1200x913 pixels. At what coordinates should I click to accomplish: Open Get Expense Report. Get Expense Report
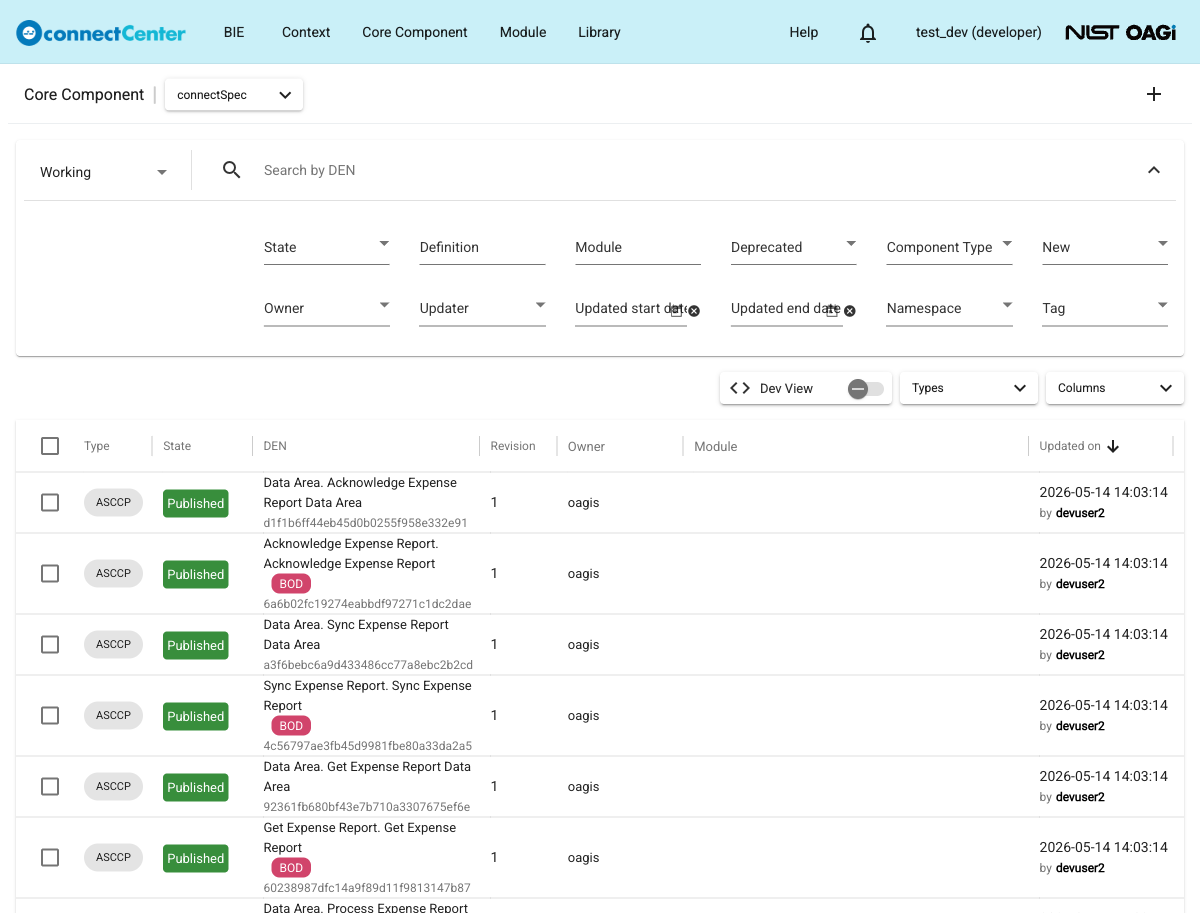tap(359, 837)
